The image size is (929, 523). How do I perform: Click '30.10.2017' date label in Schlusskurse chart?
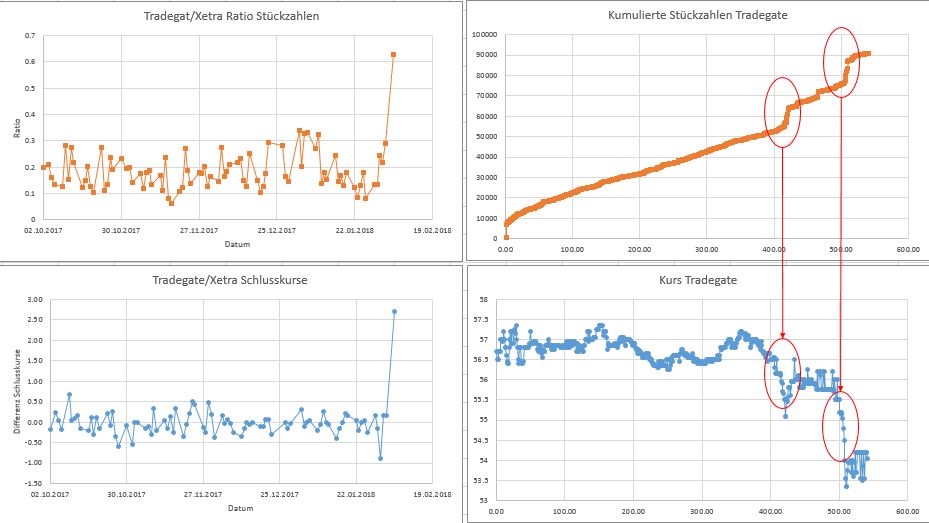coord(127,495)
